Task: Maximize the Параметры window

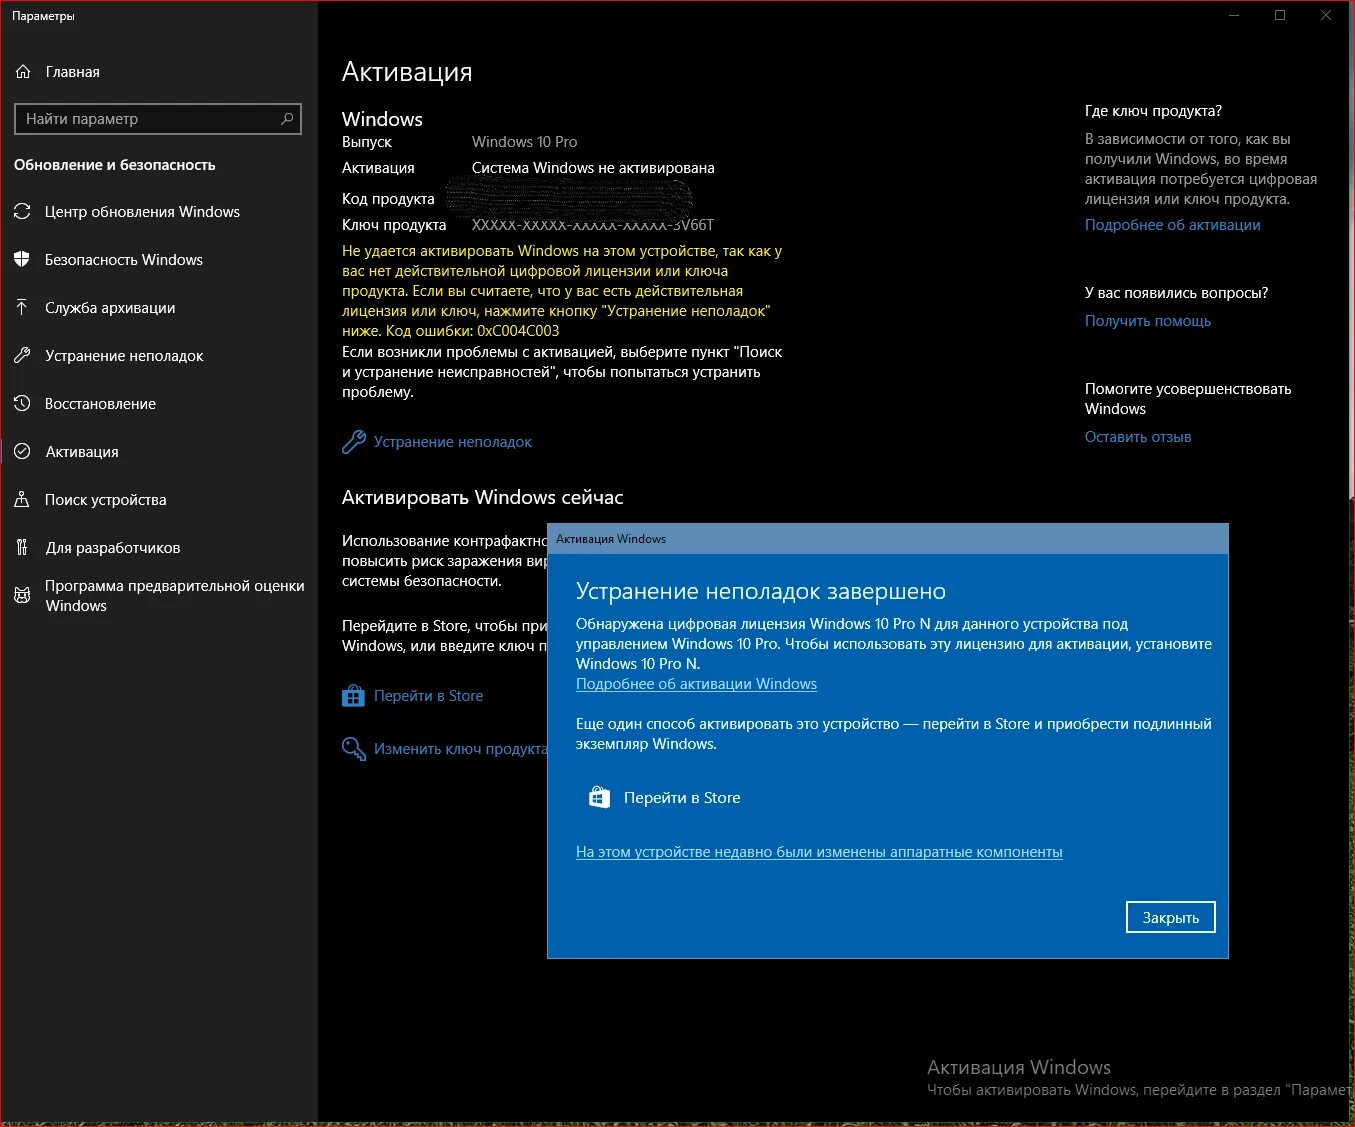Action: (x=1280, y=15)
